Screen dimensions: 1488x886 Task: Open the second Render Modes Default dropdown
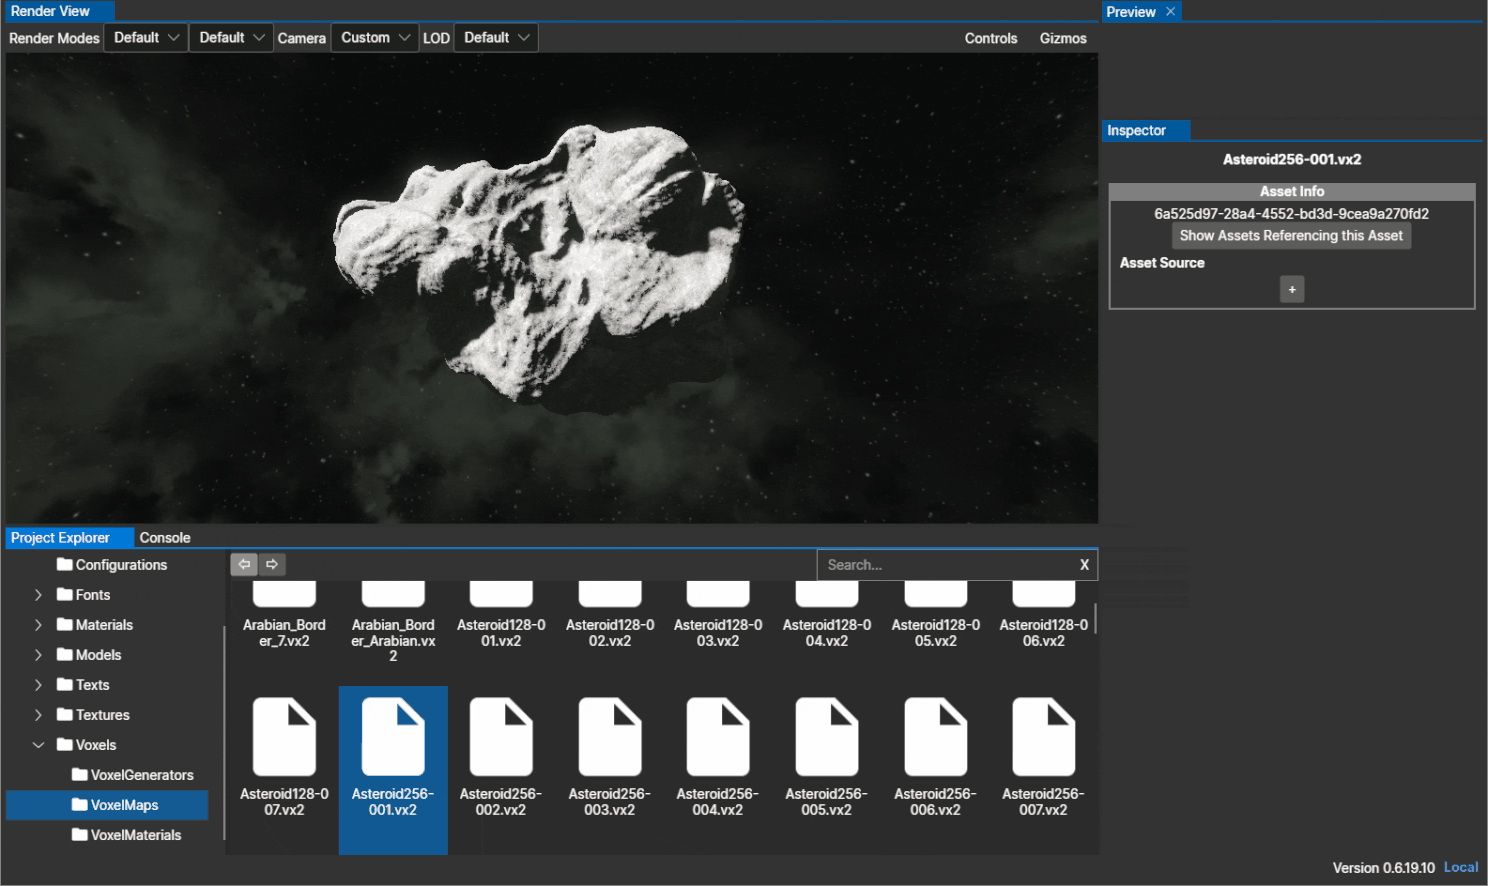231,37
